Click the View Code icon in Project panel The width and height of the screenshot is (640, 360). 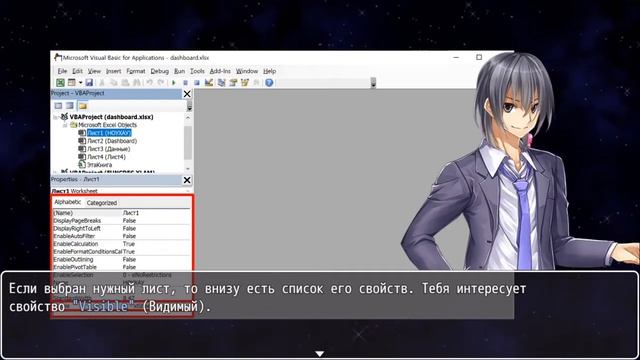pos(58,106)
